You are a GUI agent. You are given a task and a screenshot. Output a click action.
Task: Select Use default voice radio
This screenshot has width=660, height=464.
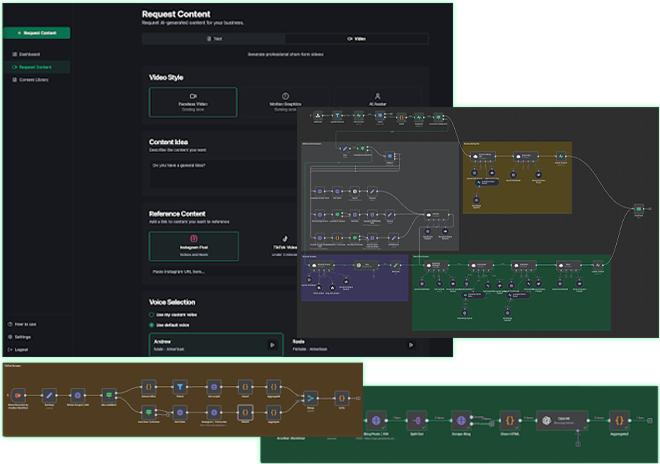click(151, 325)
